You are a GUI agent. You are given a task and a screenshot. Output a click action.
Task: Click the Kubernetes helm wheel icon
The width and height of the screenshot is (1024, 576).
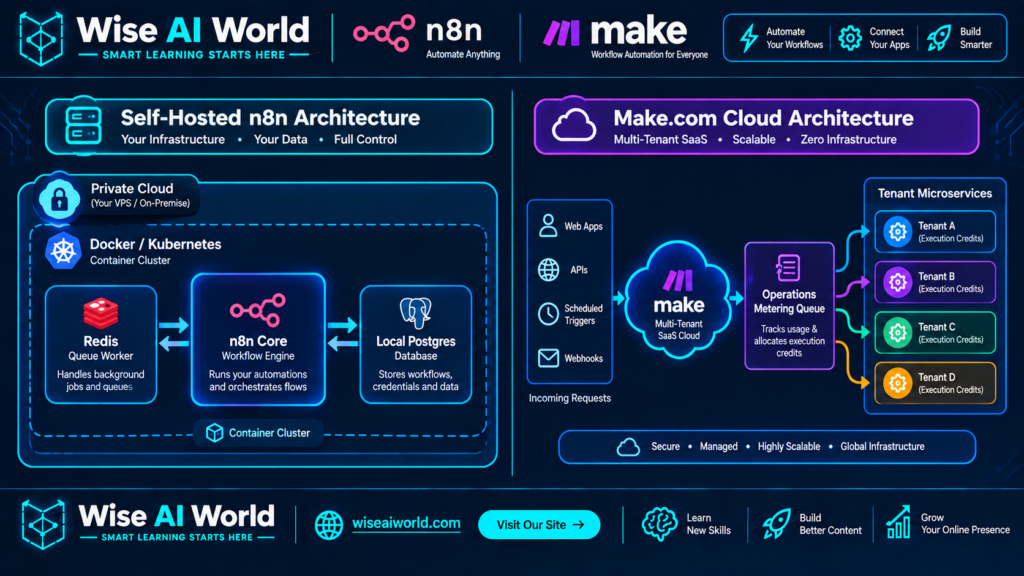pos(63,251)
